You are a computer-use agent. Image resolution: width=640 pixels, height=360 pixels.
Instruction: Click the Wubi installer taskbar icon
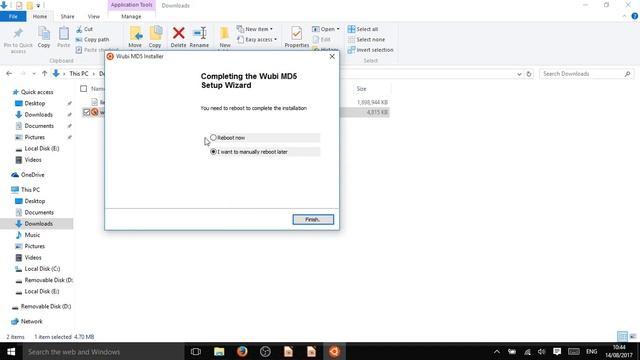coord(334,351)
